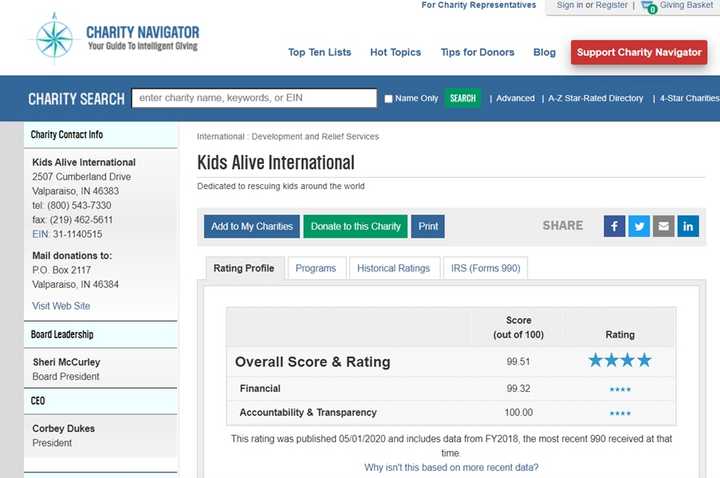Click the green SEARCH button
Viewport: 720px width, 478px height.
pos(463,98)
